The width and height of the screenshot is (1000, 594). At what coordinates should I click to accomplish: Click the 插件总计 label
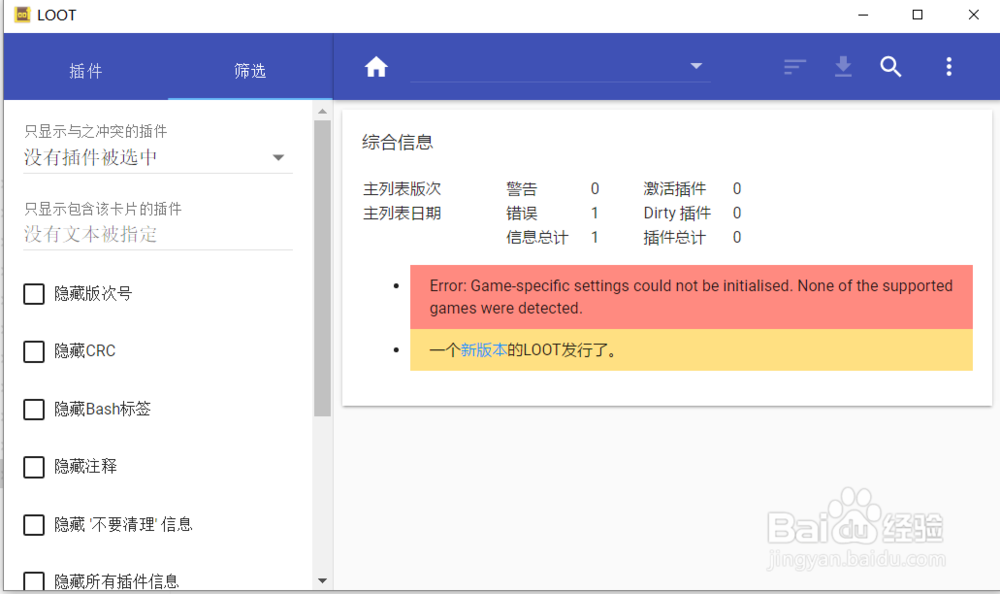pyautogui.click(x=675, y=238)
